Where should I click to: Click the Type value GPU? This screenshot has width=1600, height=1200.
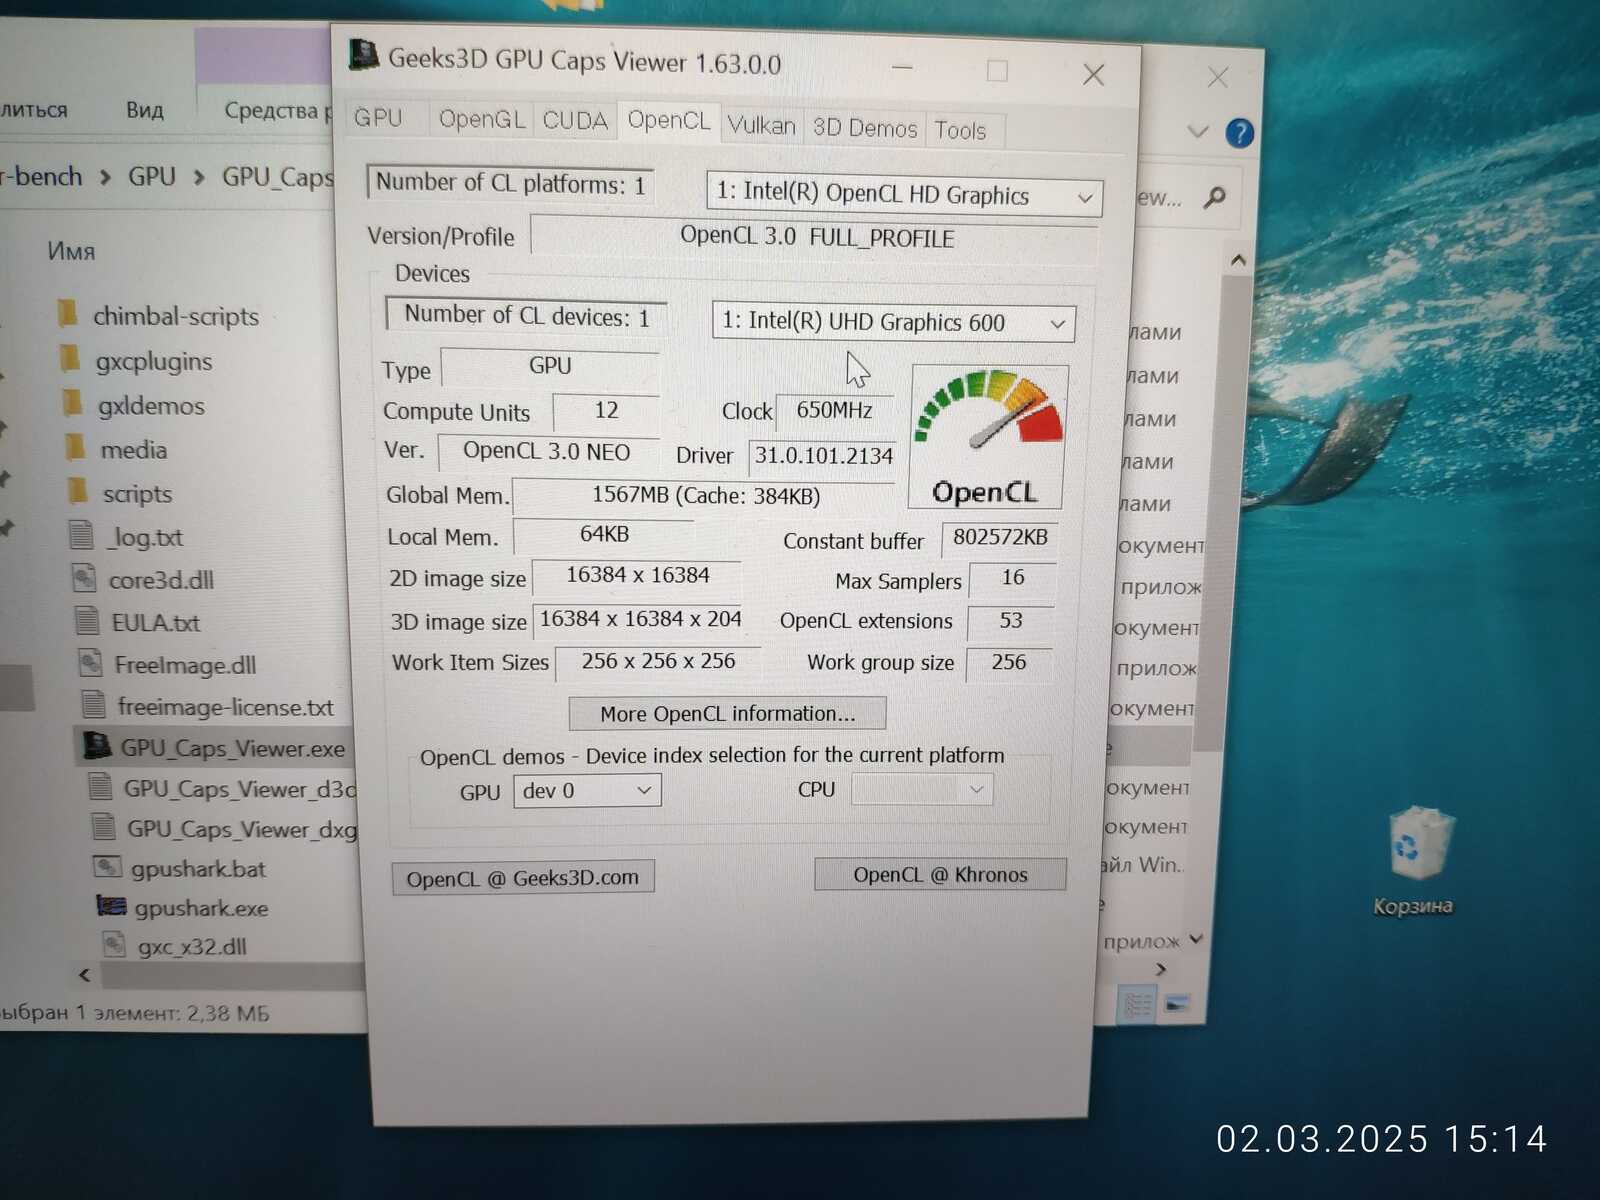(x=549, y=366)
